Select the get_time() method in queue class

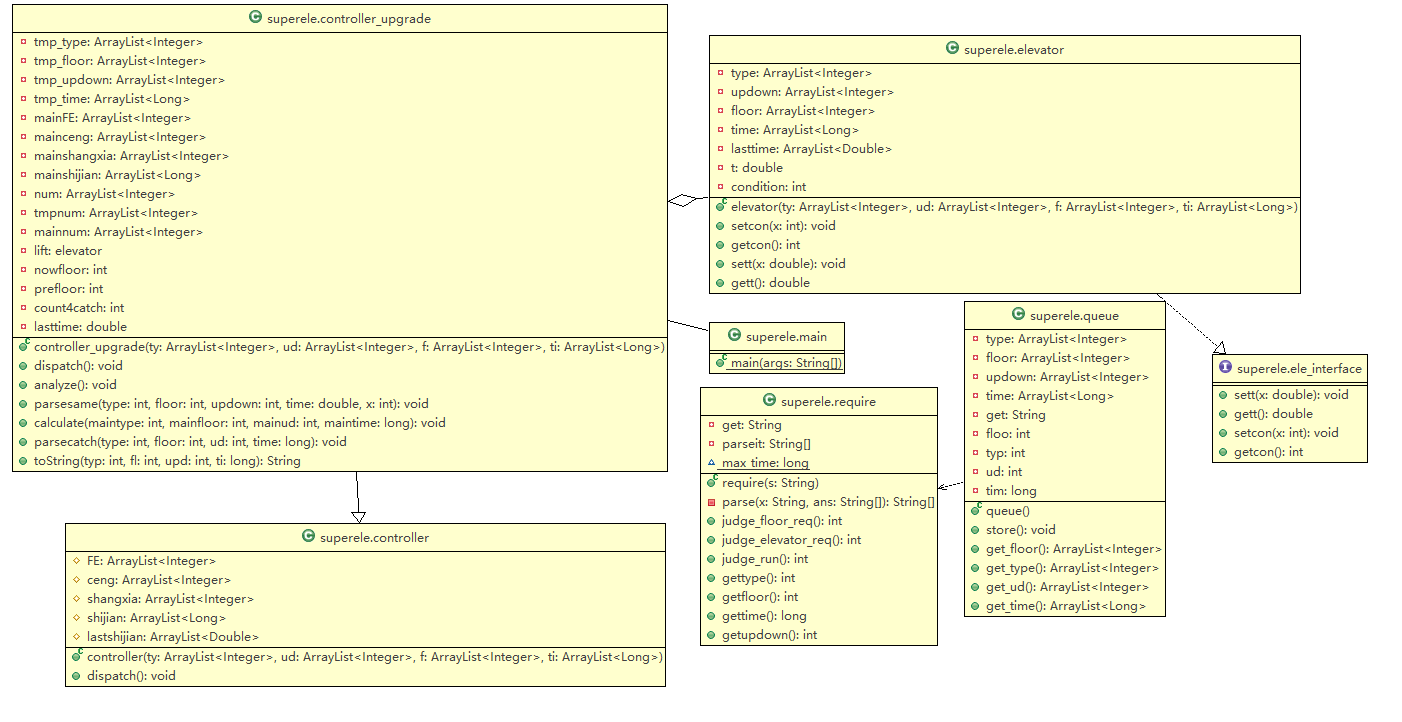(1065, 606)
